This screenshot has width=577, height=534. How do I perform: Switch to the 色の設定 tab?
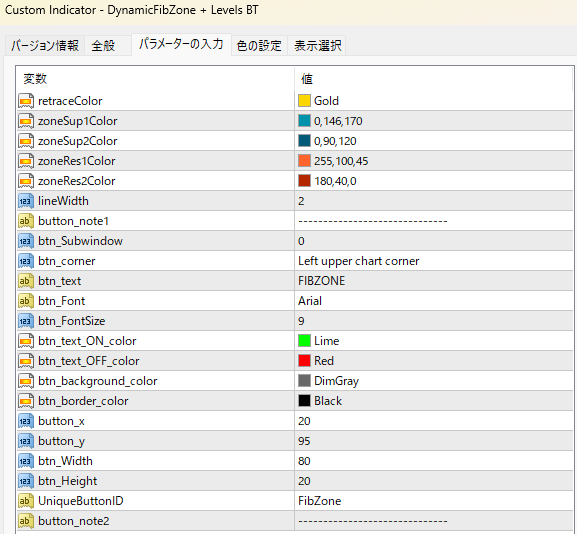tap(259, 46)
